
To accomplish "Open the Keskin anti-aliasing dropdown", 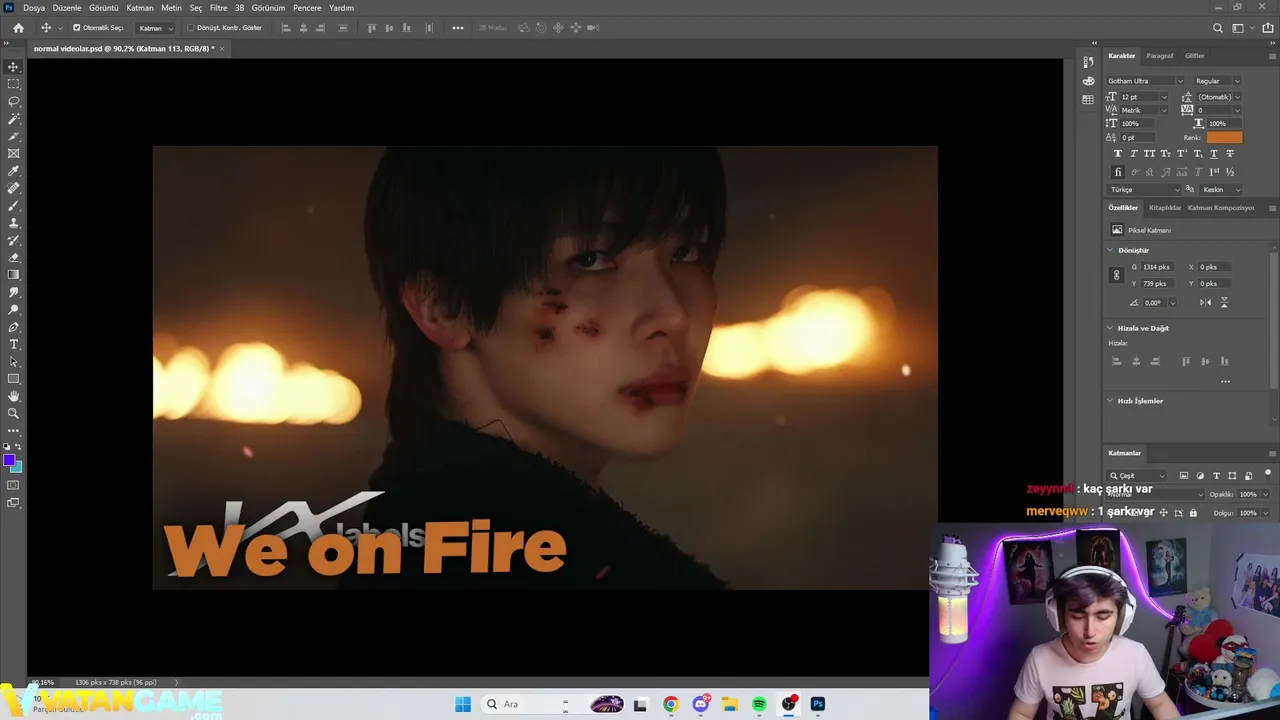I will click(x=1221, y=189).
